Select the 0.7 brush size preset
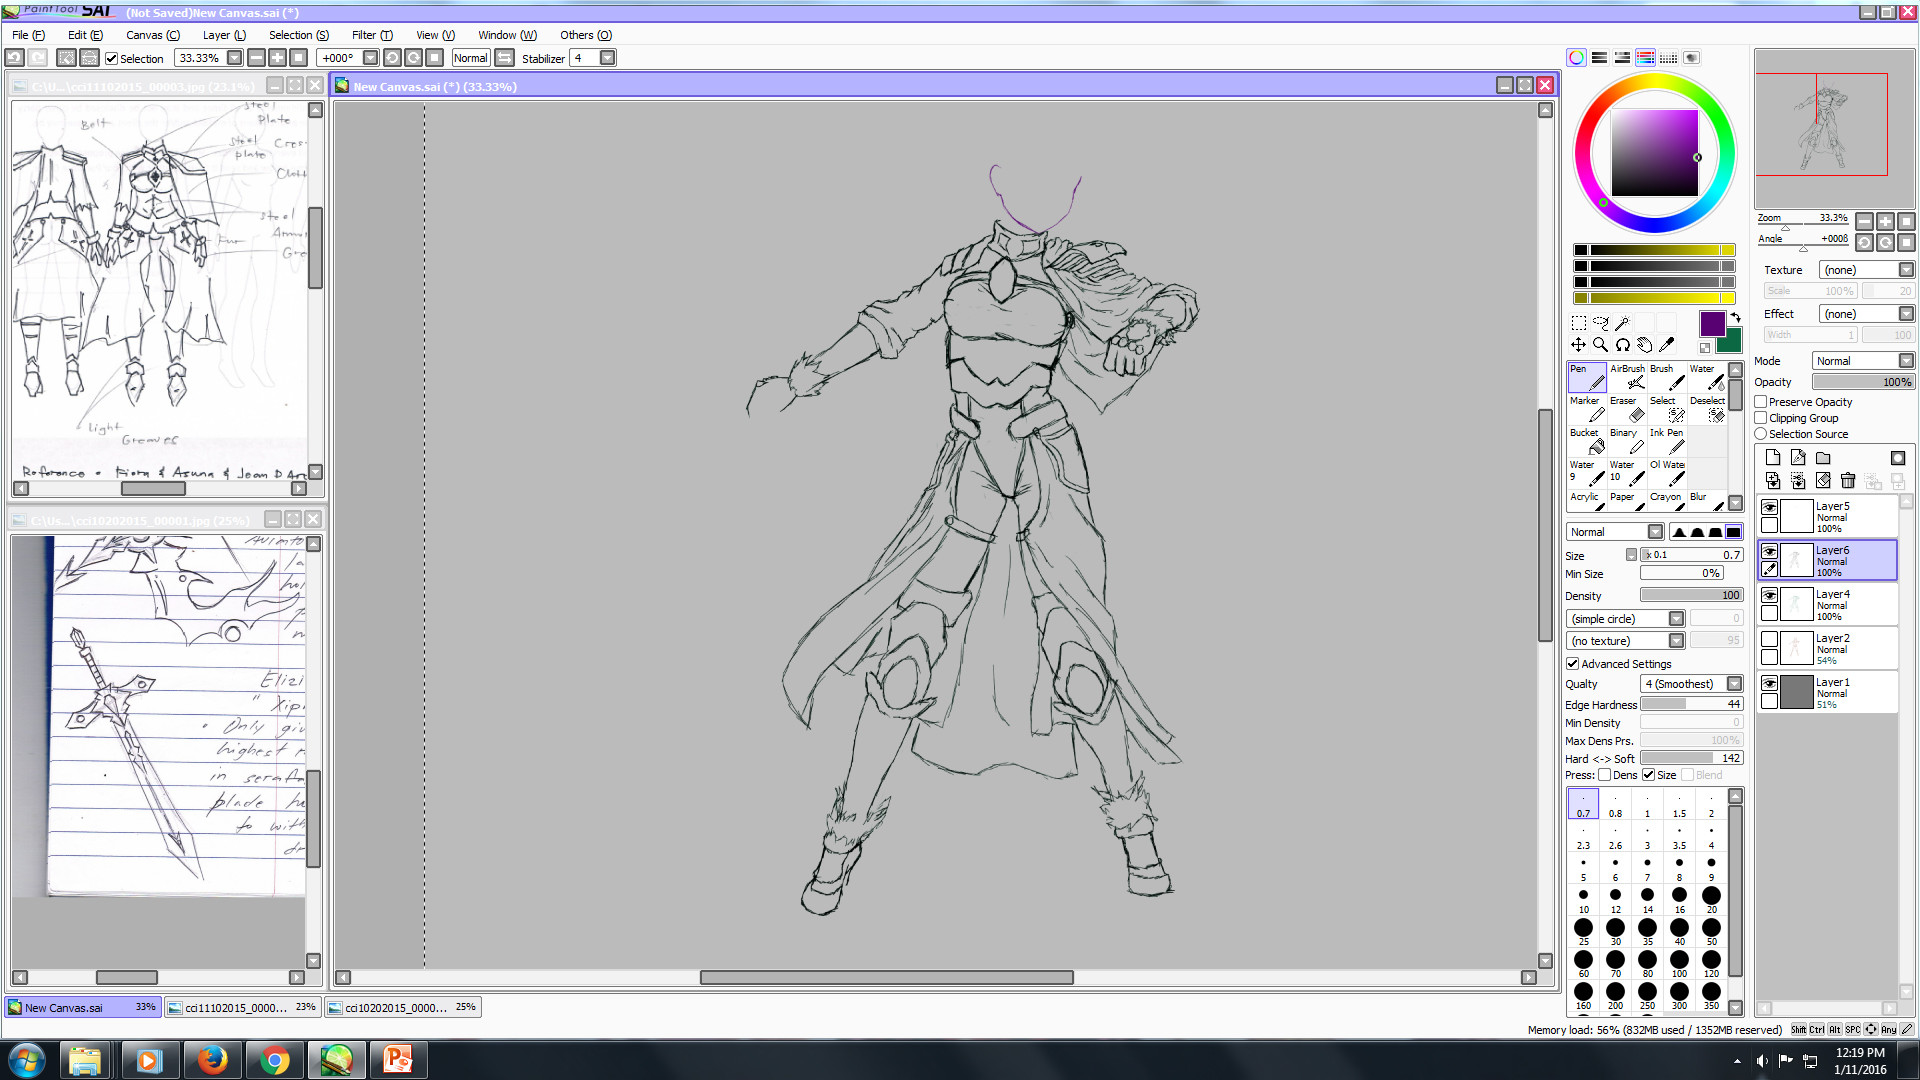The image size is (1920, 1080). pyautogui.click(x=1583, y=805)
